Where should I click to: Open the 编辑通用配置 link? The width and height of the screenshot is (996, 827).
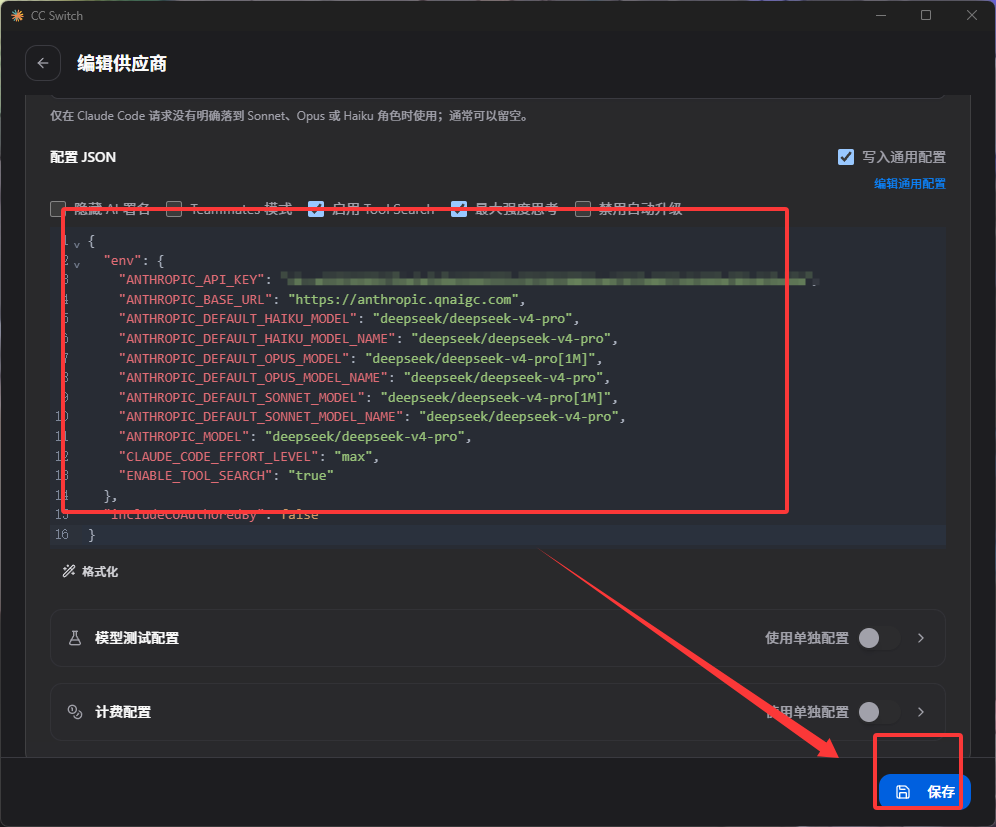[910, 184]
